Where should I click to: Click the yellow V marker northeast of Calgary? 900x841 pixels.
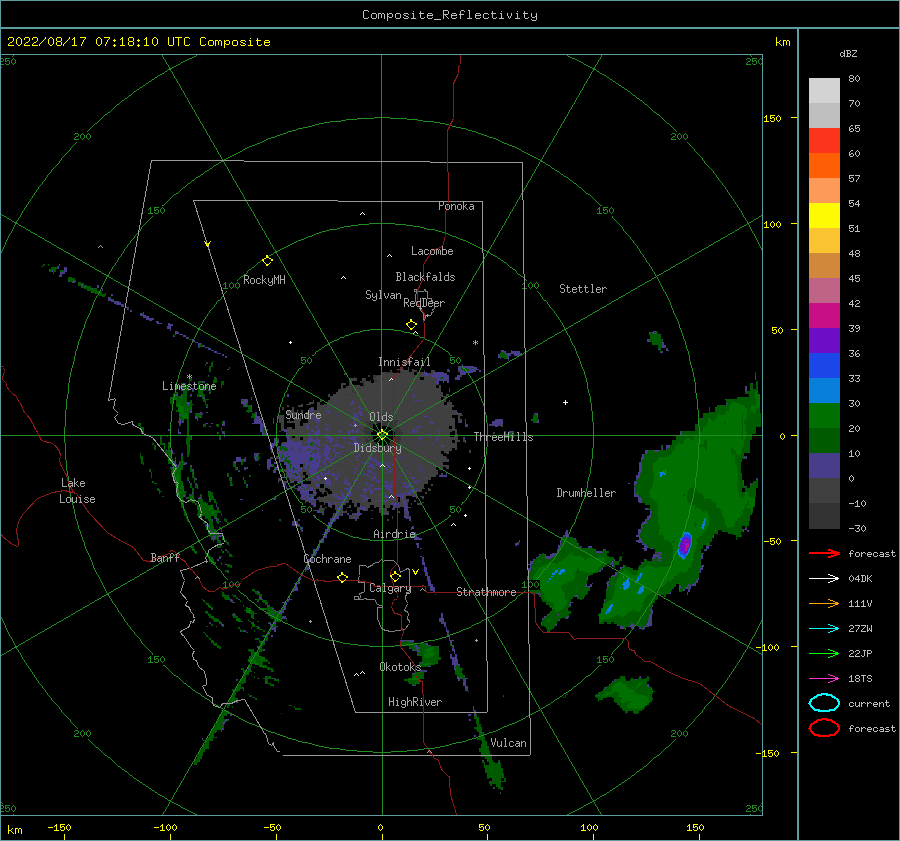click(415, 572)
